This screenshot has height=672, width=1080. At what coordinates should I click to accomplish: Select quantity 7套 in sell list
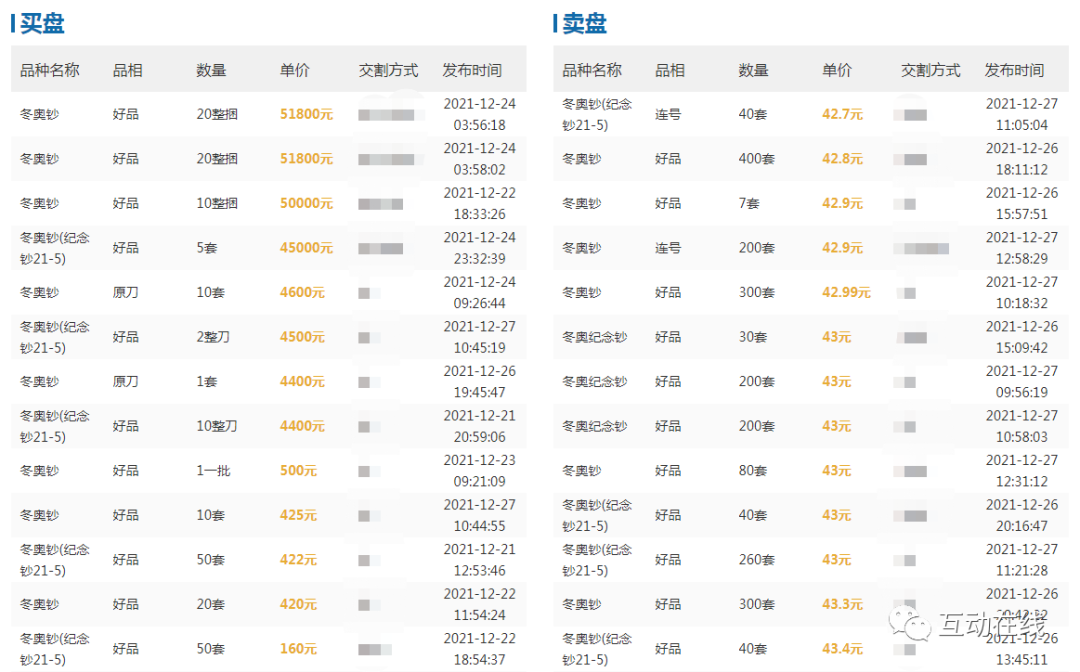pyautogui.click(x=749, y=203)
